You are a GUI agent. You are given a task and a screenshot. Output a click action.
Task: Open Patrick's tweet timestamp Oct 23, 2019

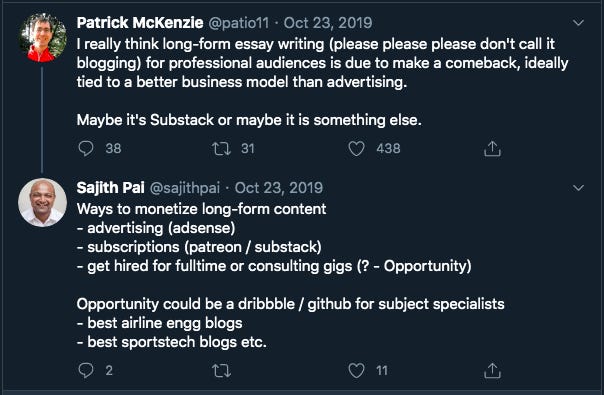coord(328,23)
